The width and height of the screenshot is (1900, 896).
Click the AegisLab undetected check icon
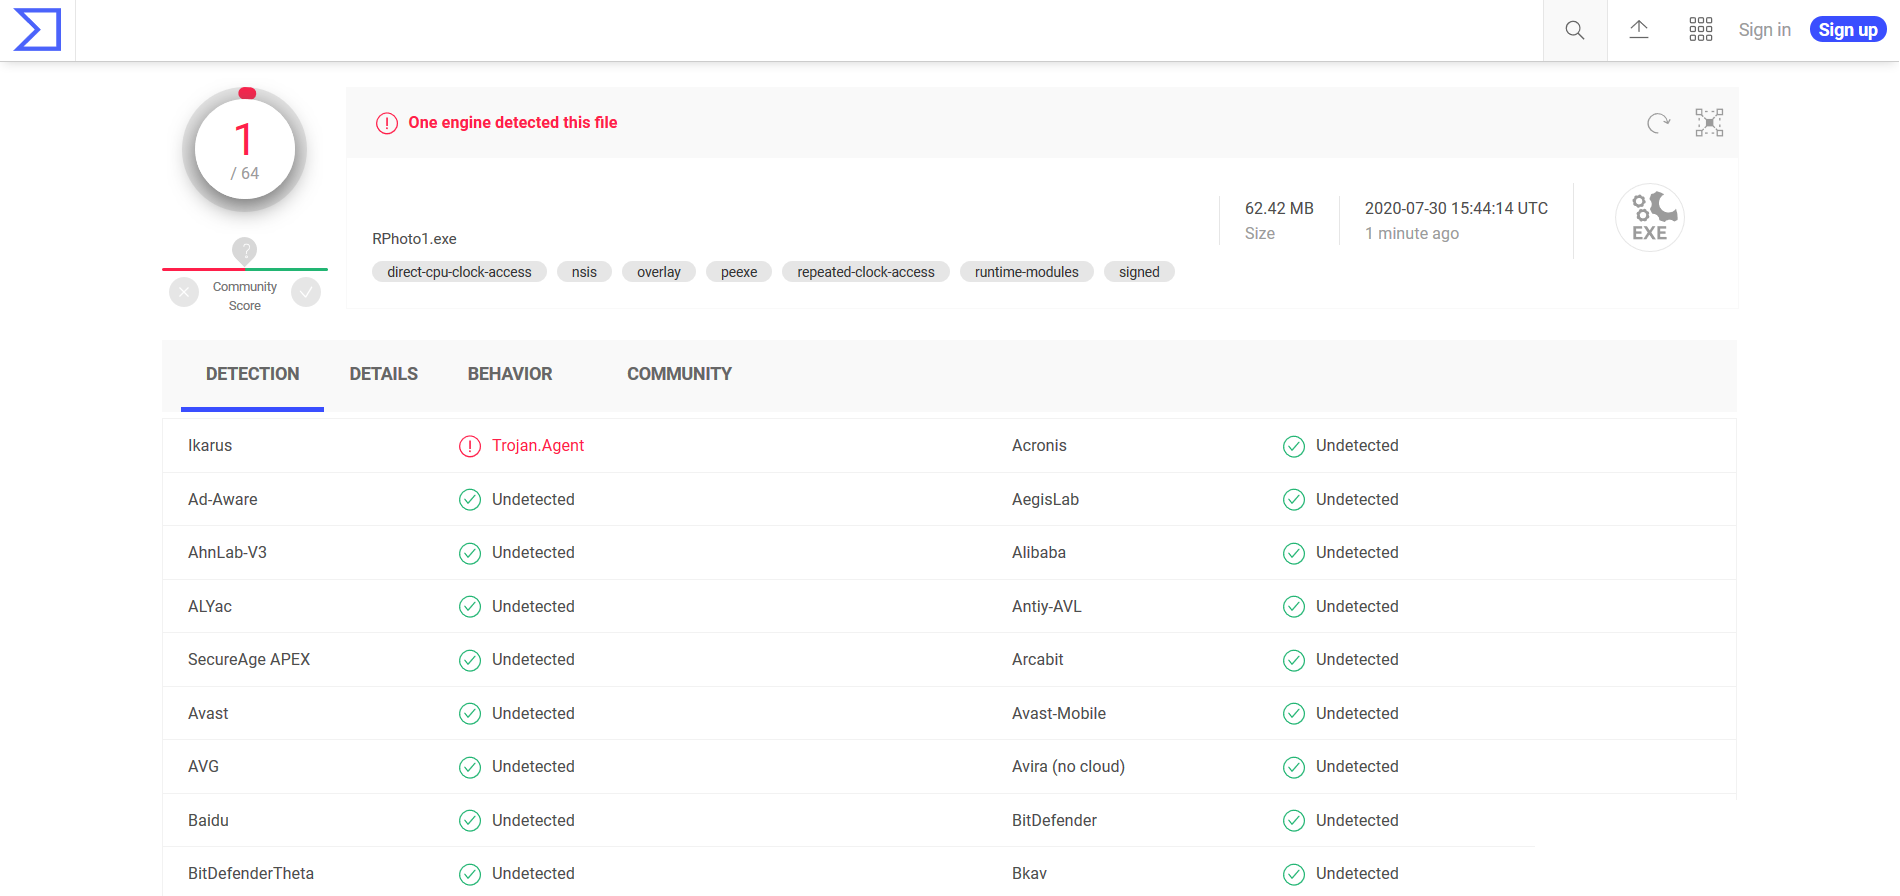coord(1294,500)
